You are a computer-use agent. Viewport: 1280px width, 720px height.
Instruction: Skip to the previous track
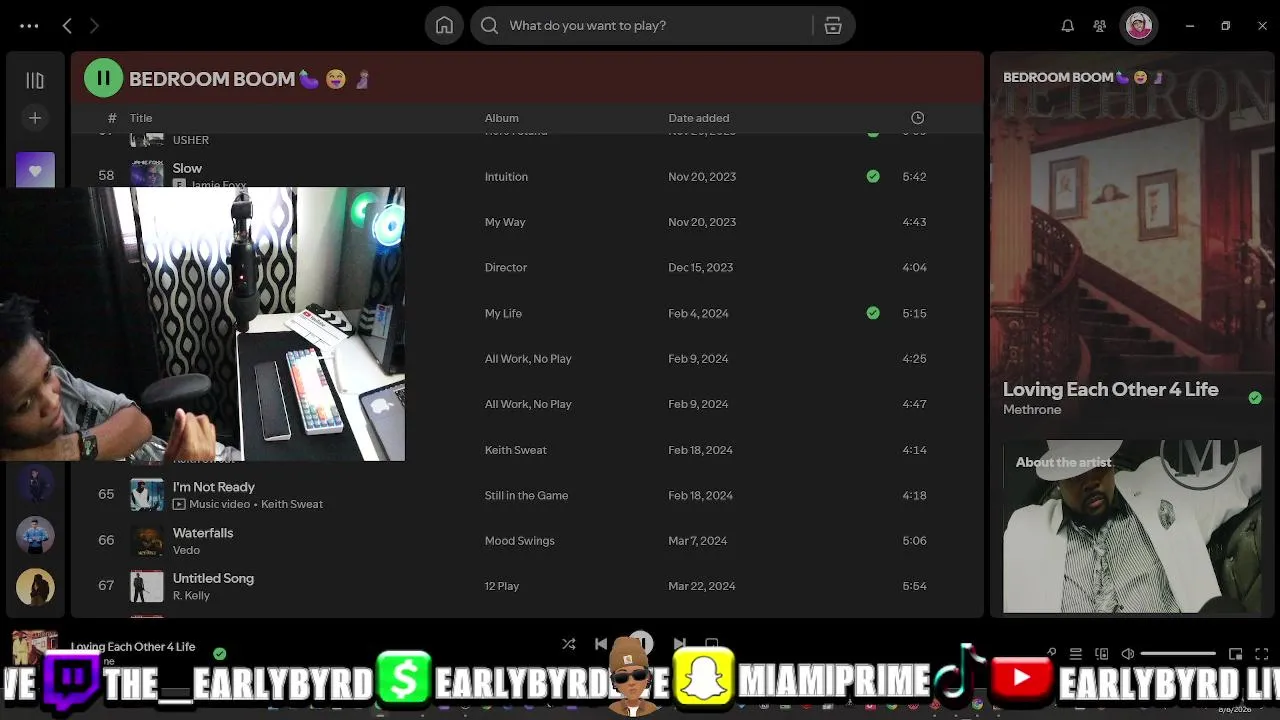coord(601,644)
